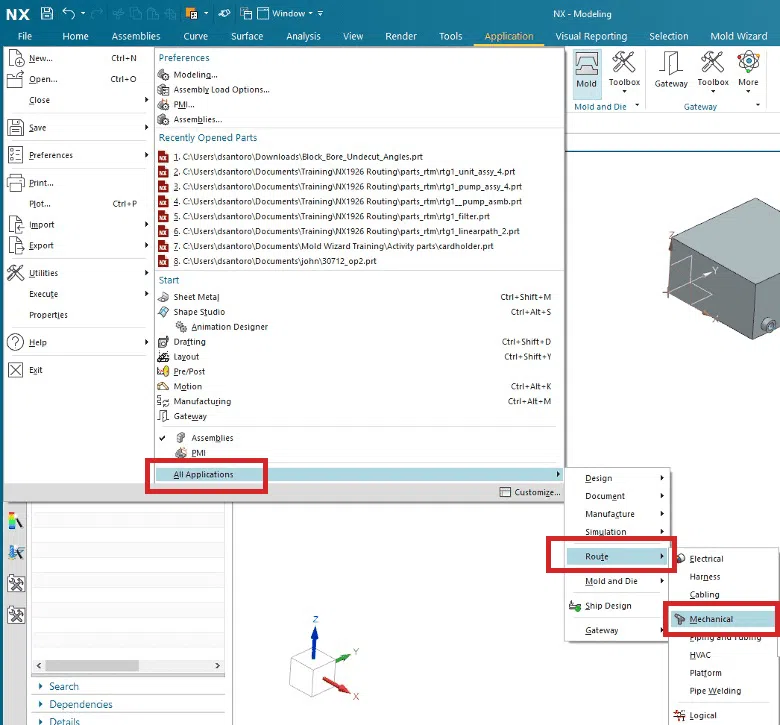The width and height of the screenshot is (780, 725).
Task: Expand the Save submenu arrow
Action: point(146,127)
